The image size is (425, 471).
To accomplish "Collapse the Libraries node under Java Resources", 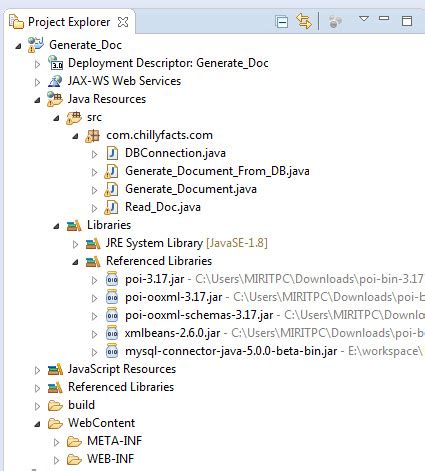I will (x=56, y=226).
